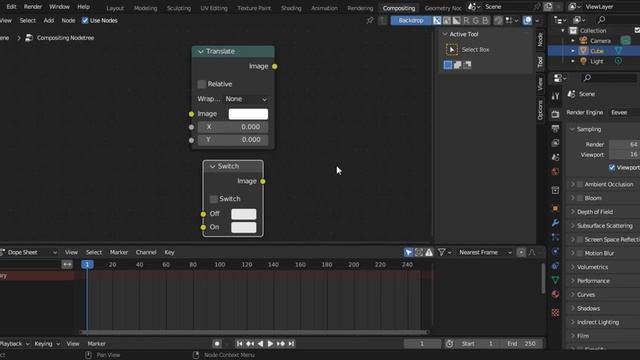Choose Subtract Existing Selection mode icon
The image size is (640, 360).
[x=467, y=65]
